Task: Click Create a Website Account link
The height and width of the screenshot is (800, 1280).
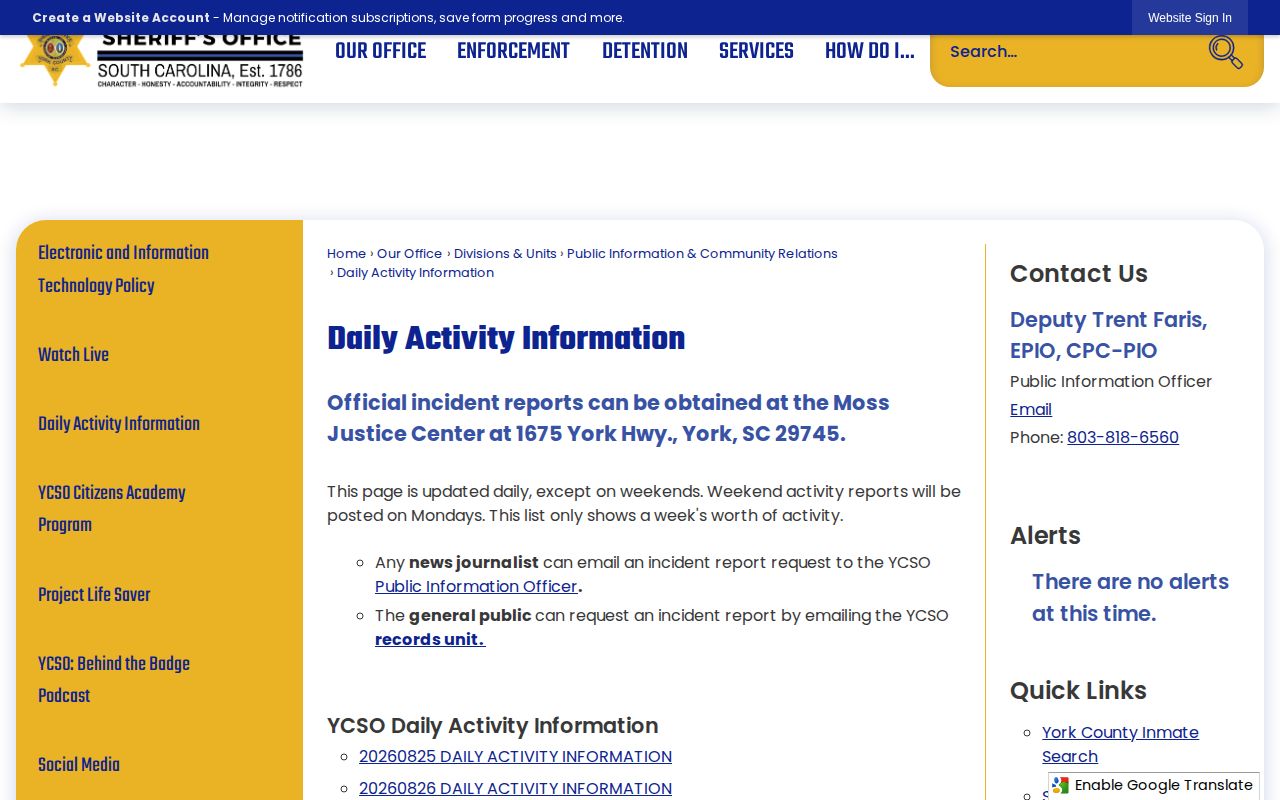Action: click(121, 18)
